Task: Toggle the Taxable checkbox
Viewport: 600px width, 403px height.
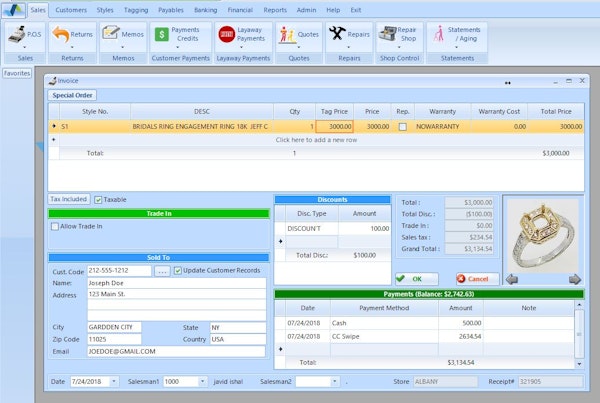Action: 98,199
